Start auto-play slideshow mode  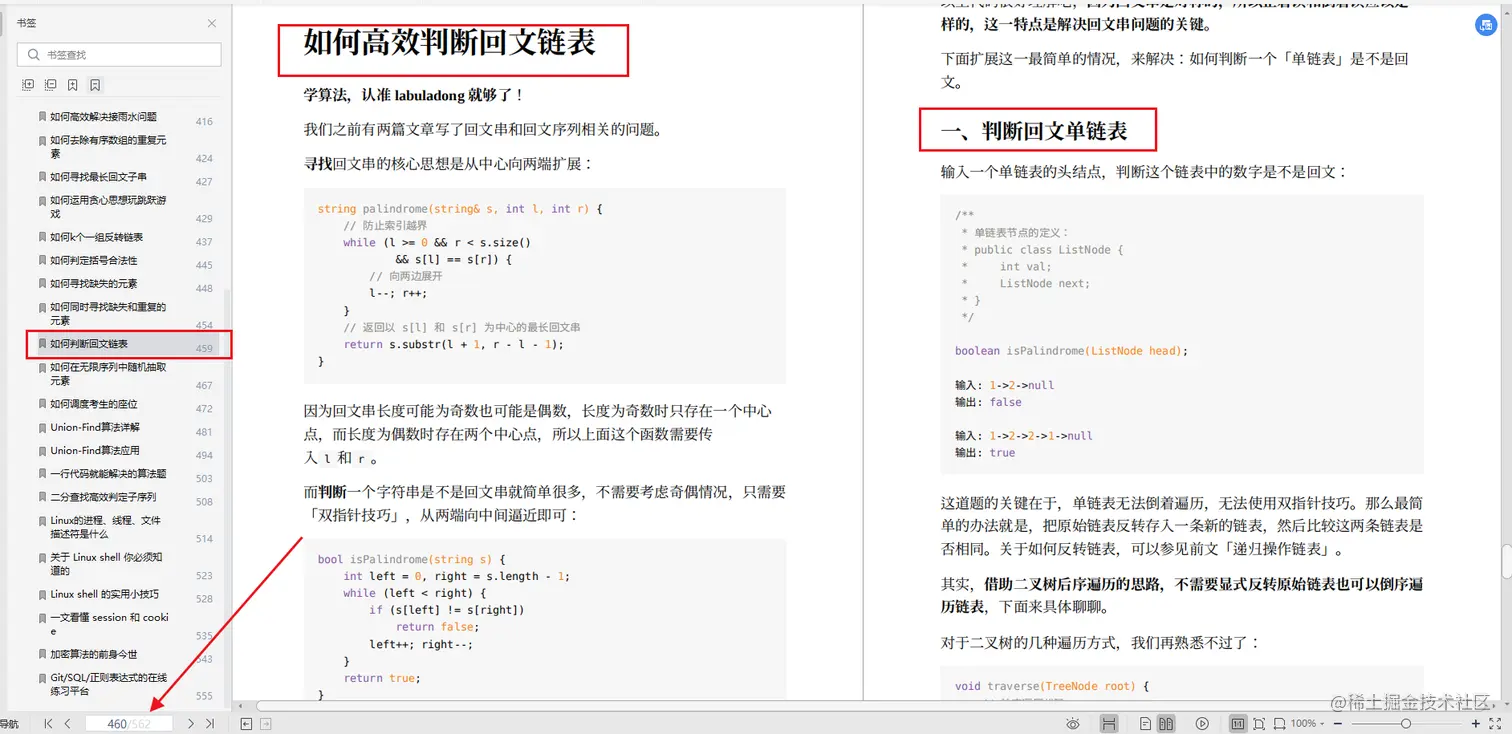click(x=1203, y=723)
